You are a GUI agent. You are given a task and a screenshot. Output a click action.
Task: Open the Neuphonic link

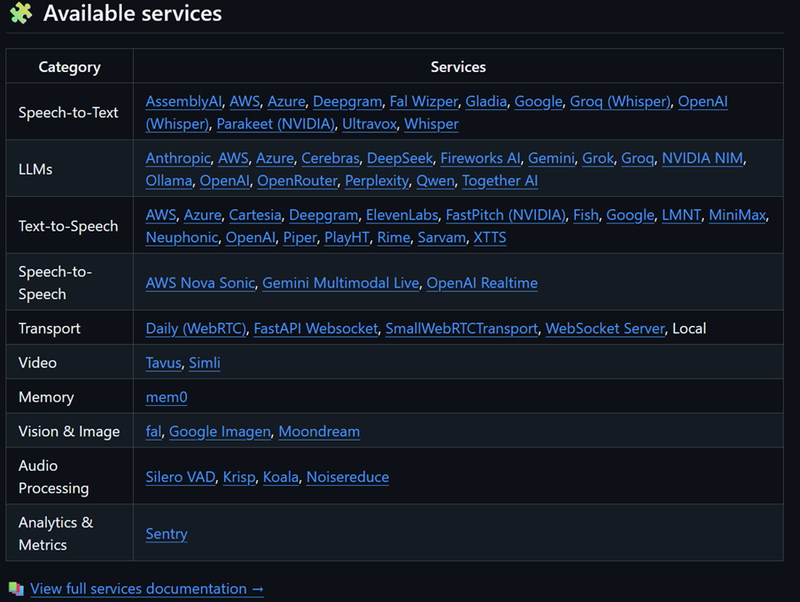[x=182, y=237]
